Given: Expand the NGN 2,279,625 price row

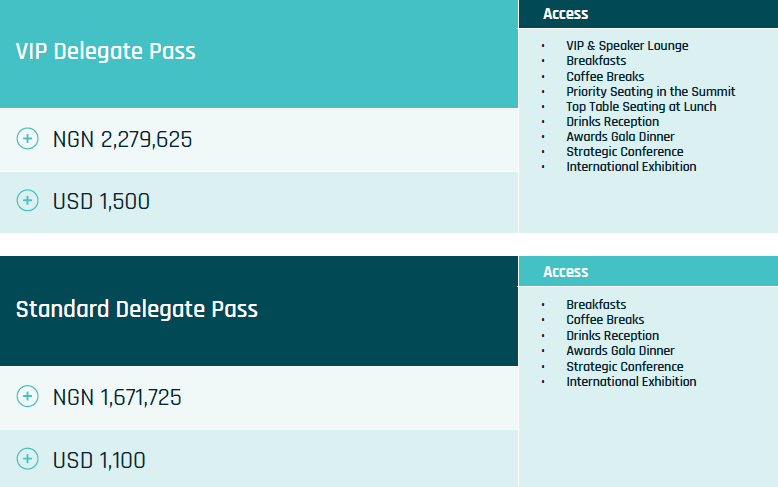Looking at the screenshot, I should (x=122, y=140).
